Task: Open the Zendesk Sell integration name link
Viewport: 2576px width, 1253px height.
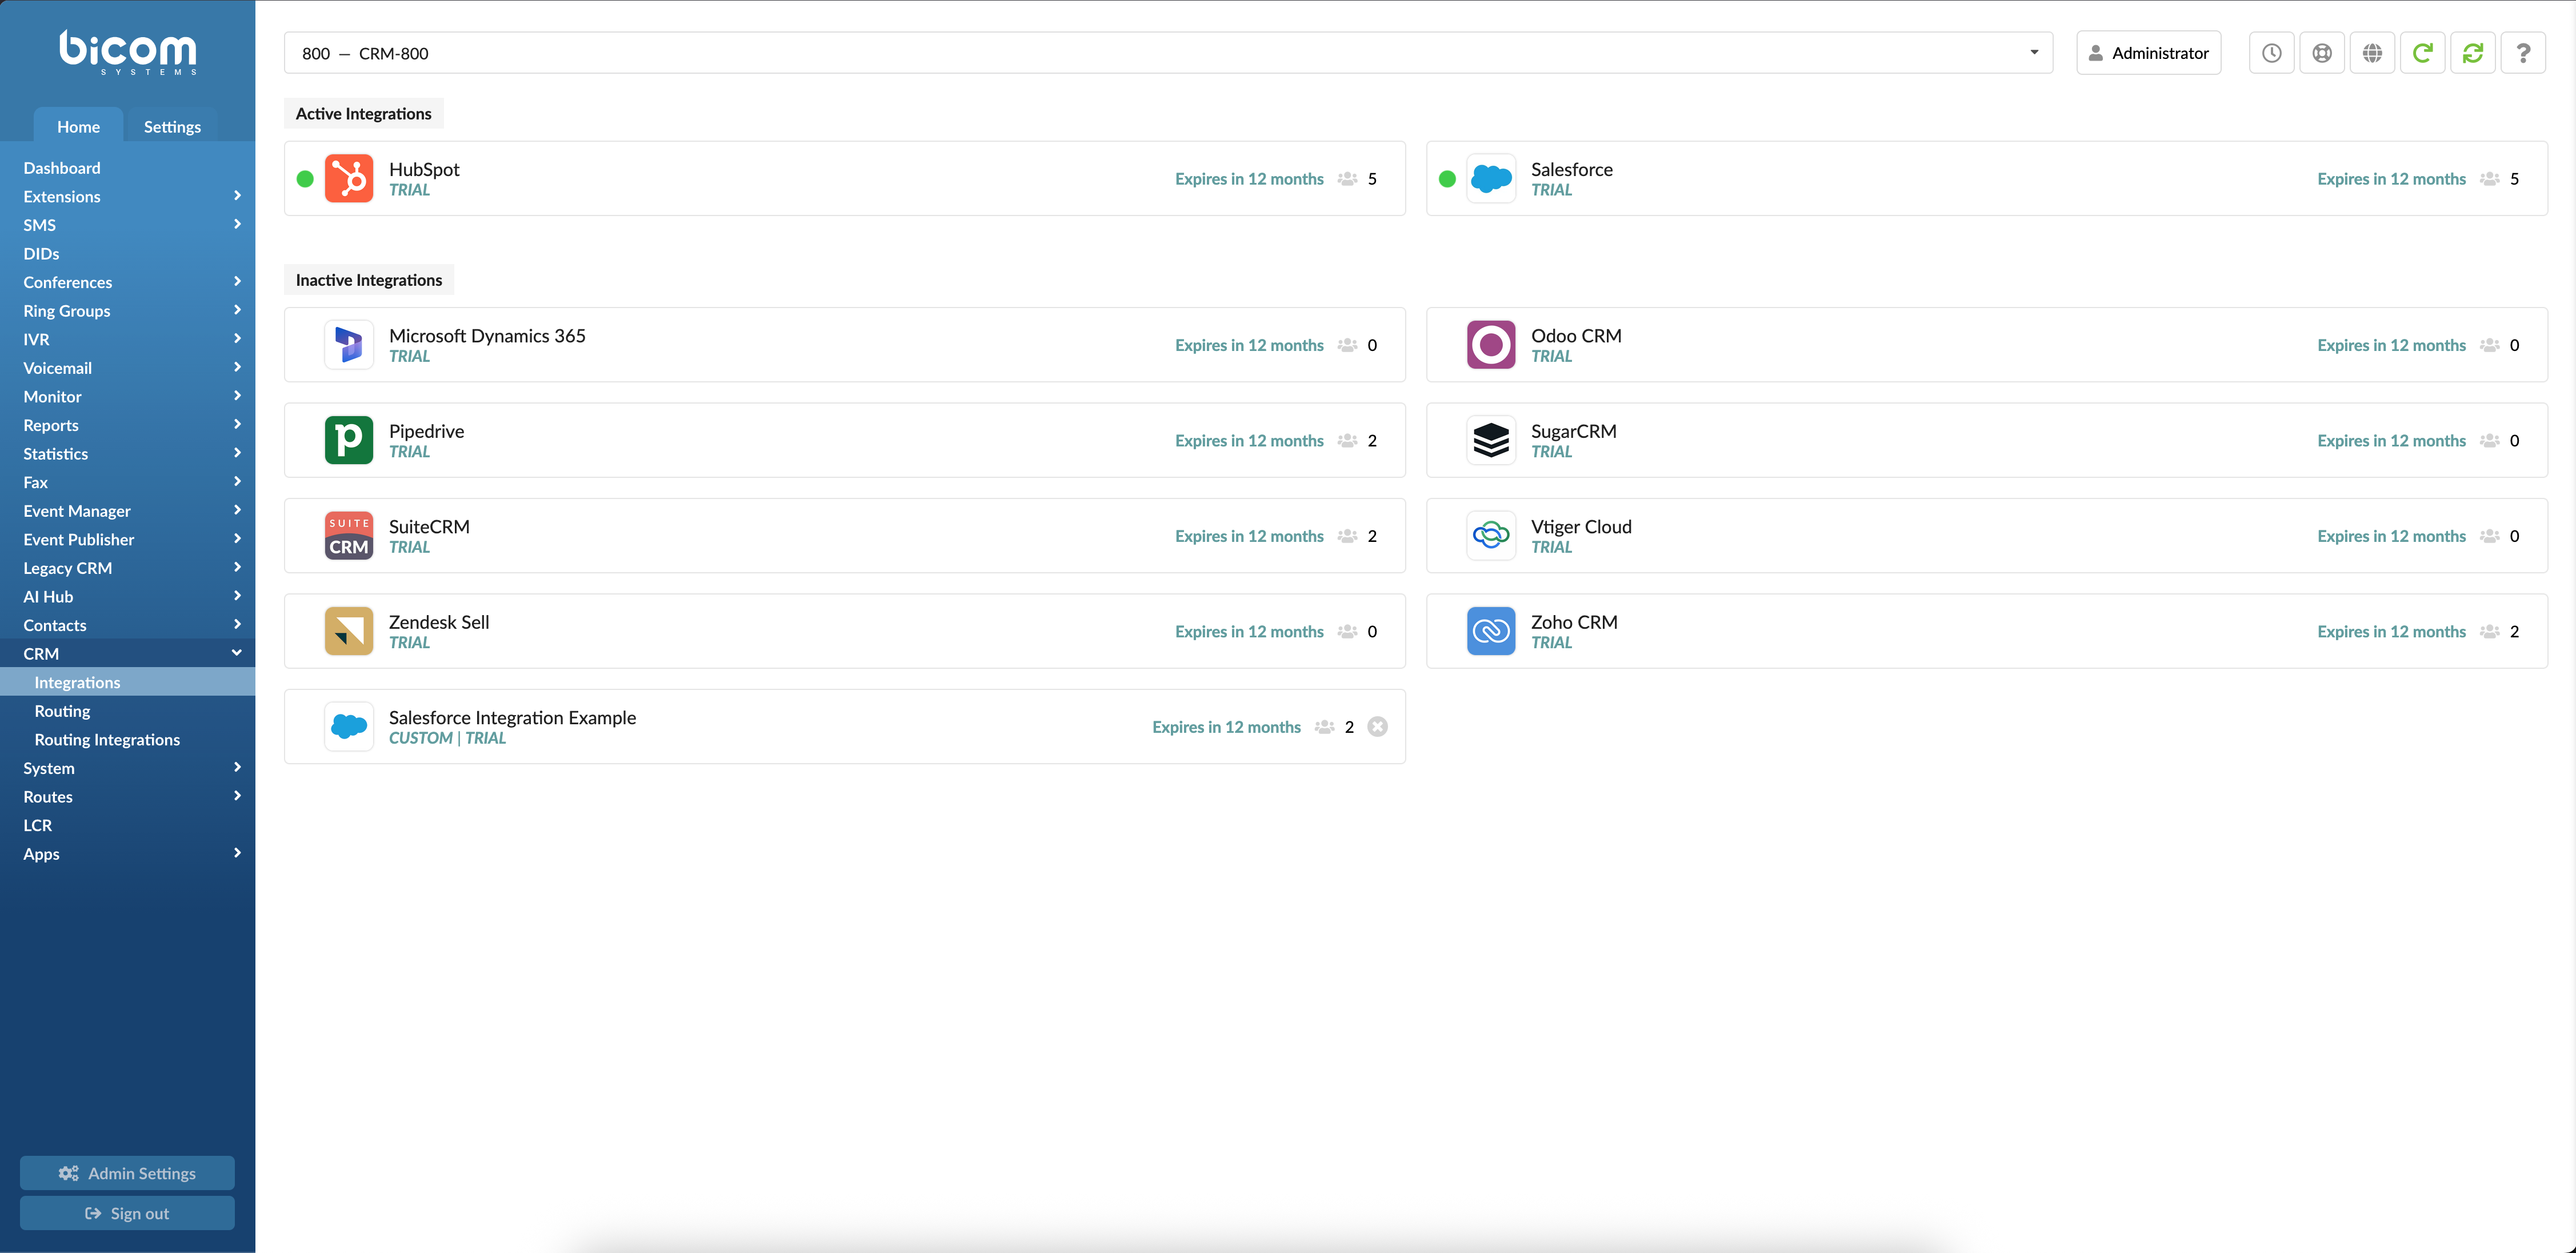Action: 439,622
